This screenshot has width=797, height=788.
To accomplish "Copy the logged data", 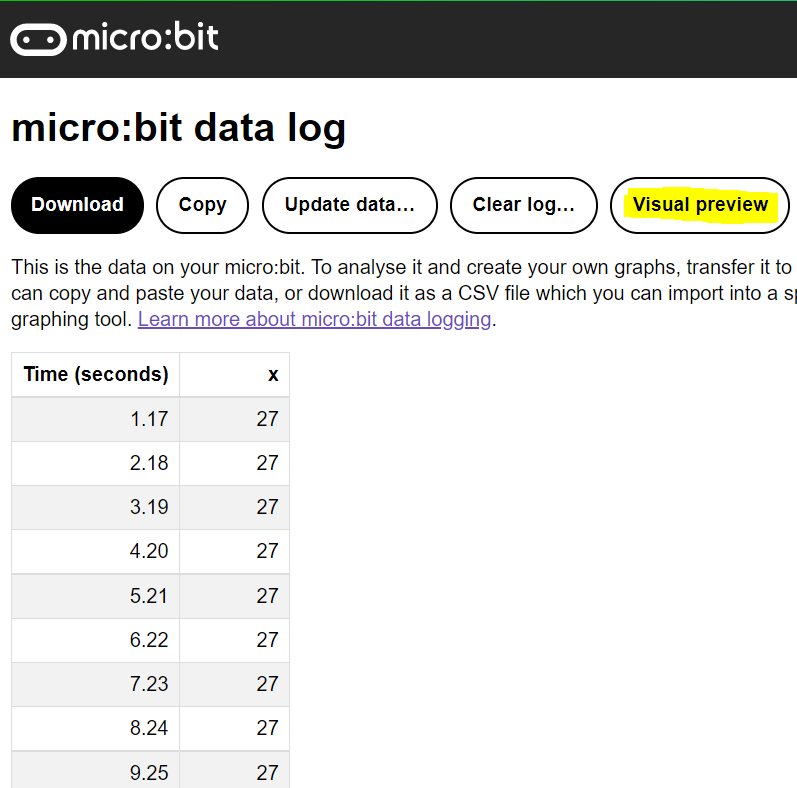I will 202,205.
